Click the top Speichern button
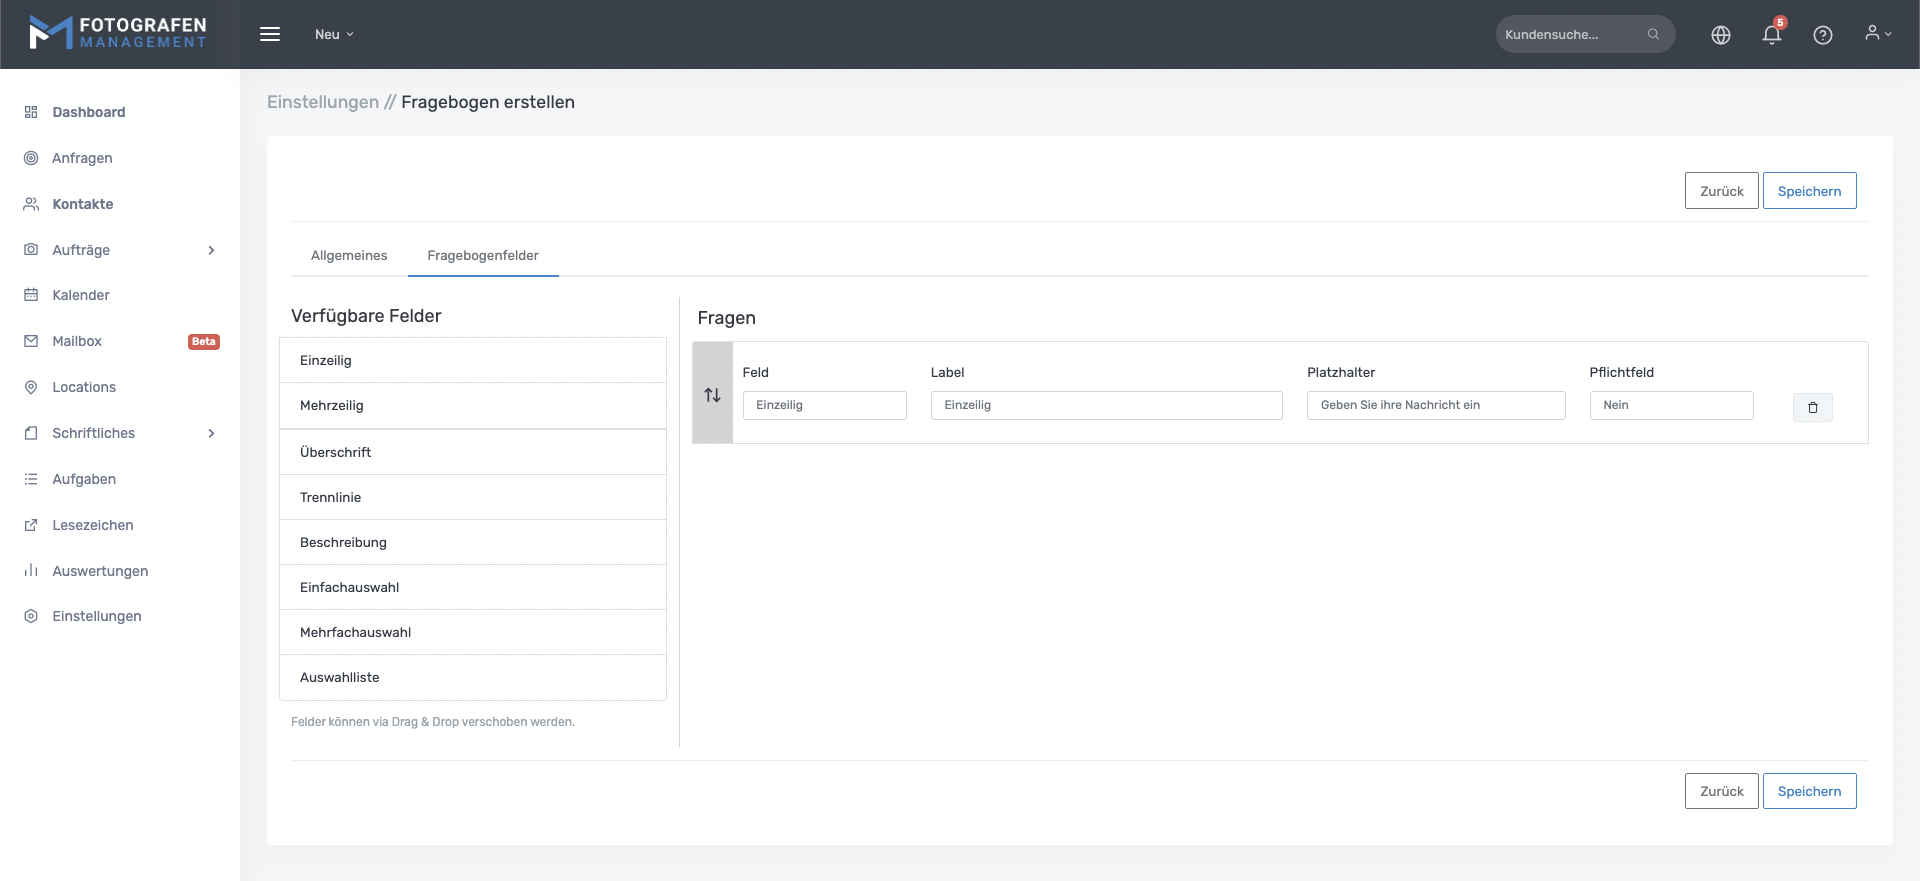Screen dimensions: 1920x881 point(1808,191)
